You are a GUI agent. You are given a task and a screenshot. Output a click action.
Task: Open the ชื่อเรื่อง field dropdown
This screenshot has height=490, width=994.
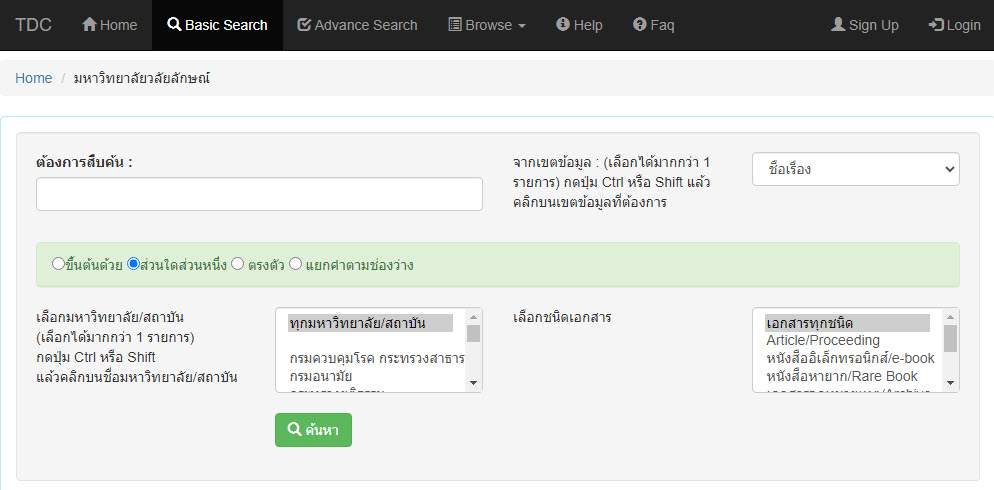pos(855,169)
